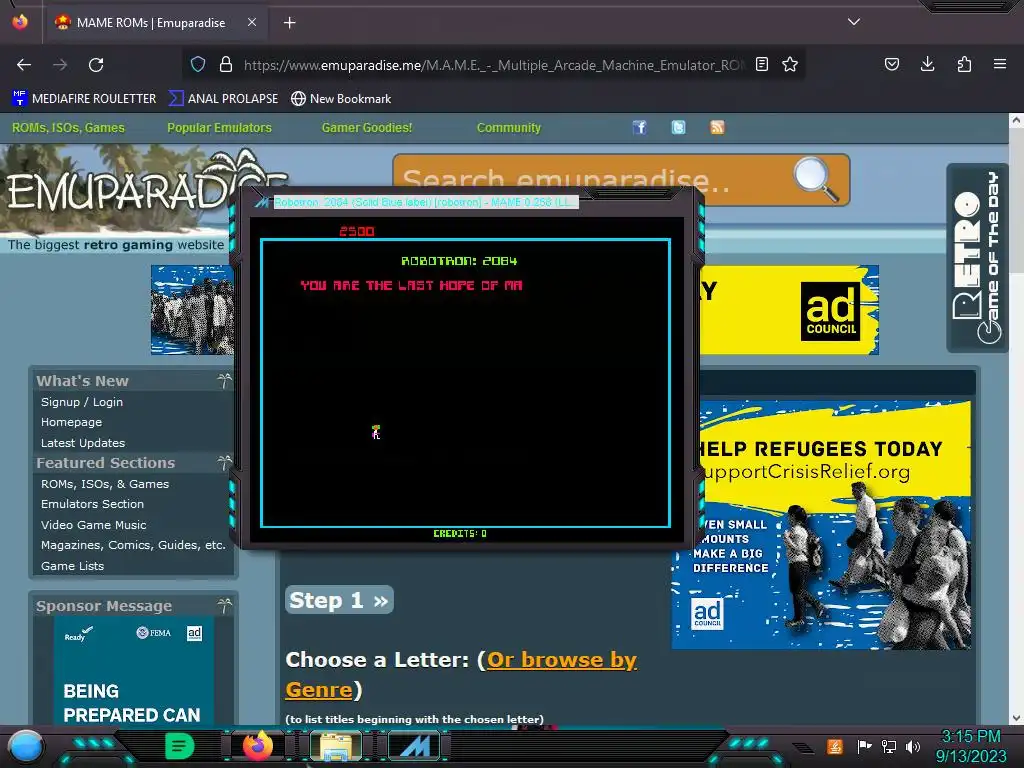Open Magazines, Comics, Guides, etc. link
Image resolution: width=1024 pixels, height=768 pixels.
pos(133,545)
